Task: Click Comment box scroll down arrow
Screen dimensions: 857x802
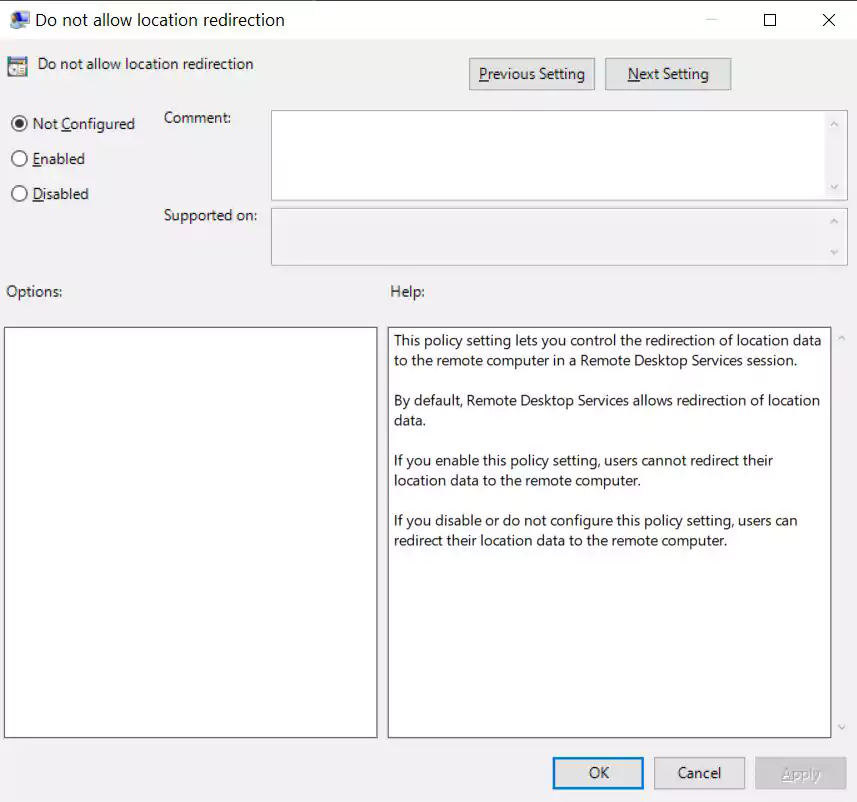Action: click(x=834, y=187)
